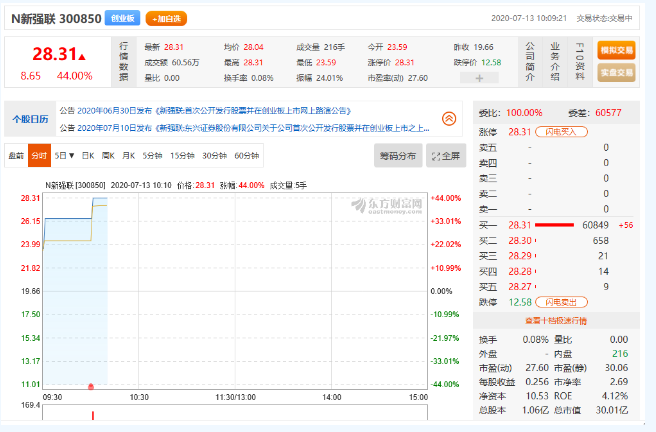Expand the 5日 chart dropdown

64,156
